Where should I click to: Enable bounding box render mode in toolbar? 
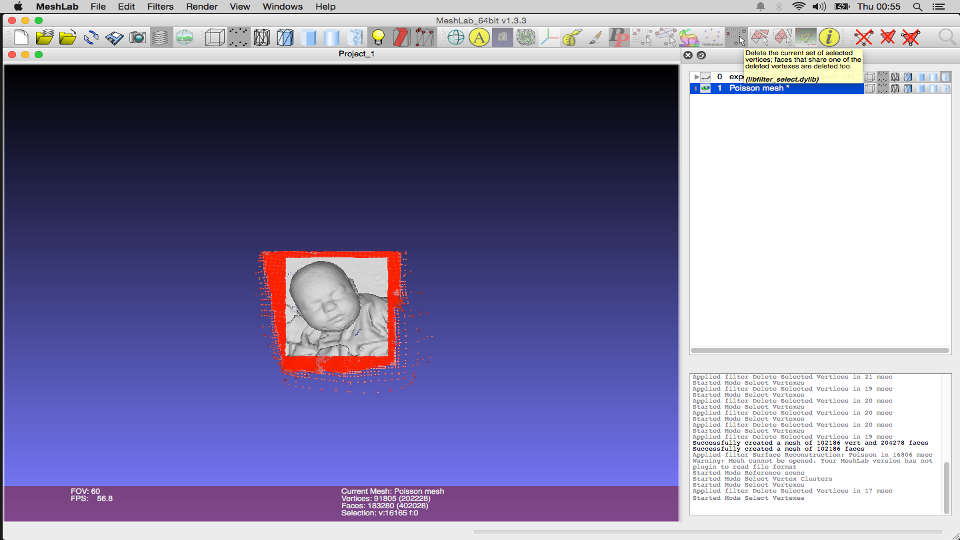point(214,37)
